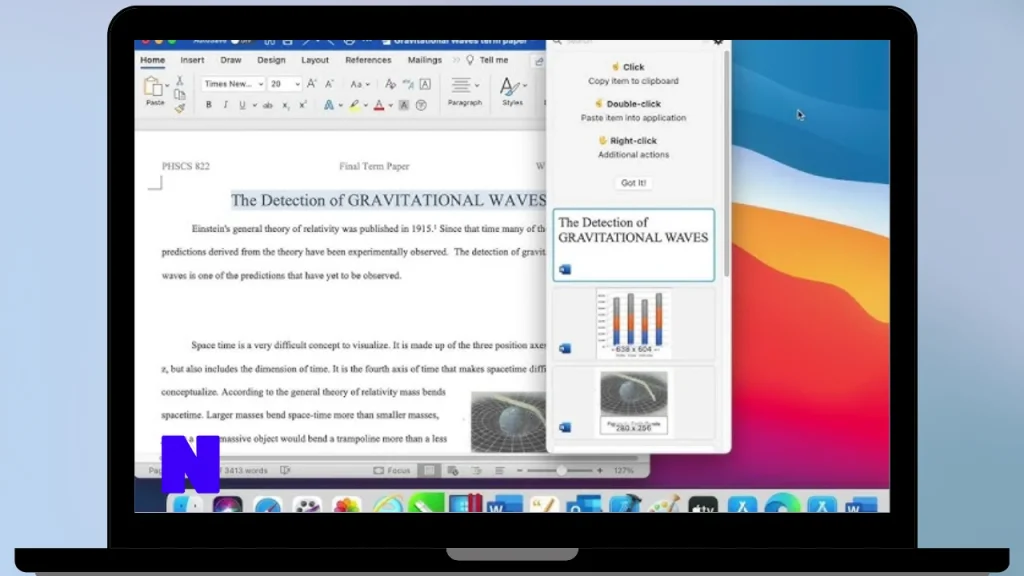
Task: Switch to the Design tab
Action: [271, 60]
